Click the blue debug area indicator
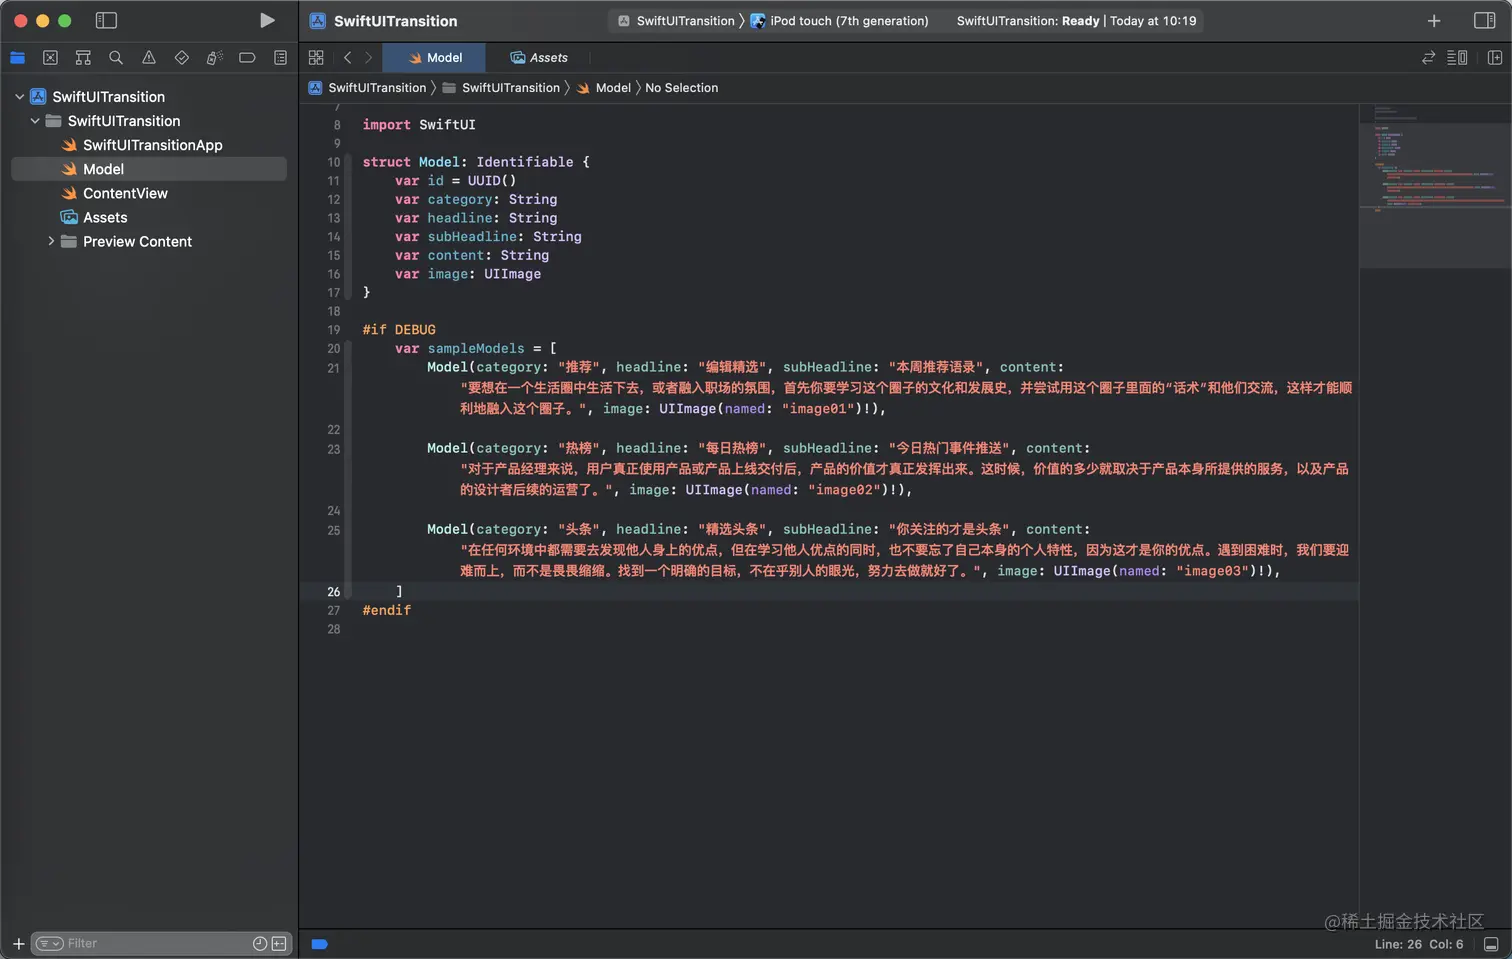1512x959 pixels. (x=320, y=944)
